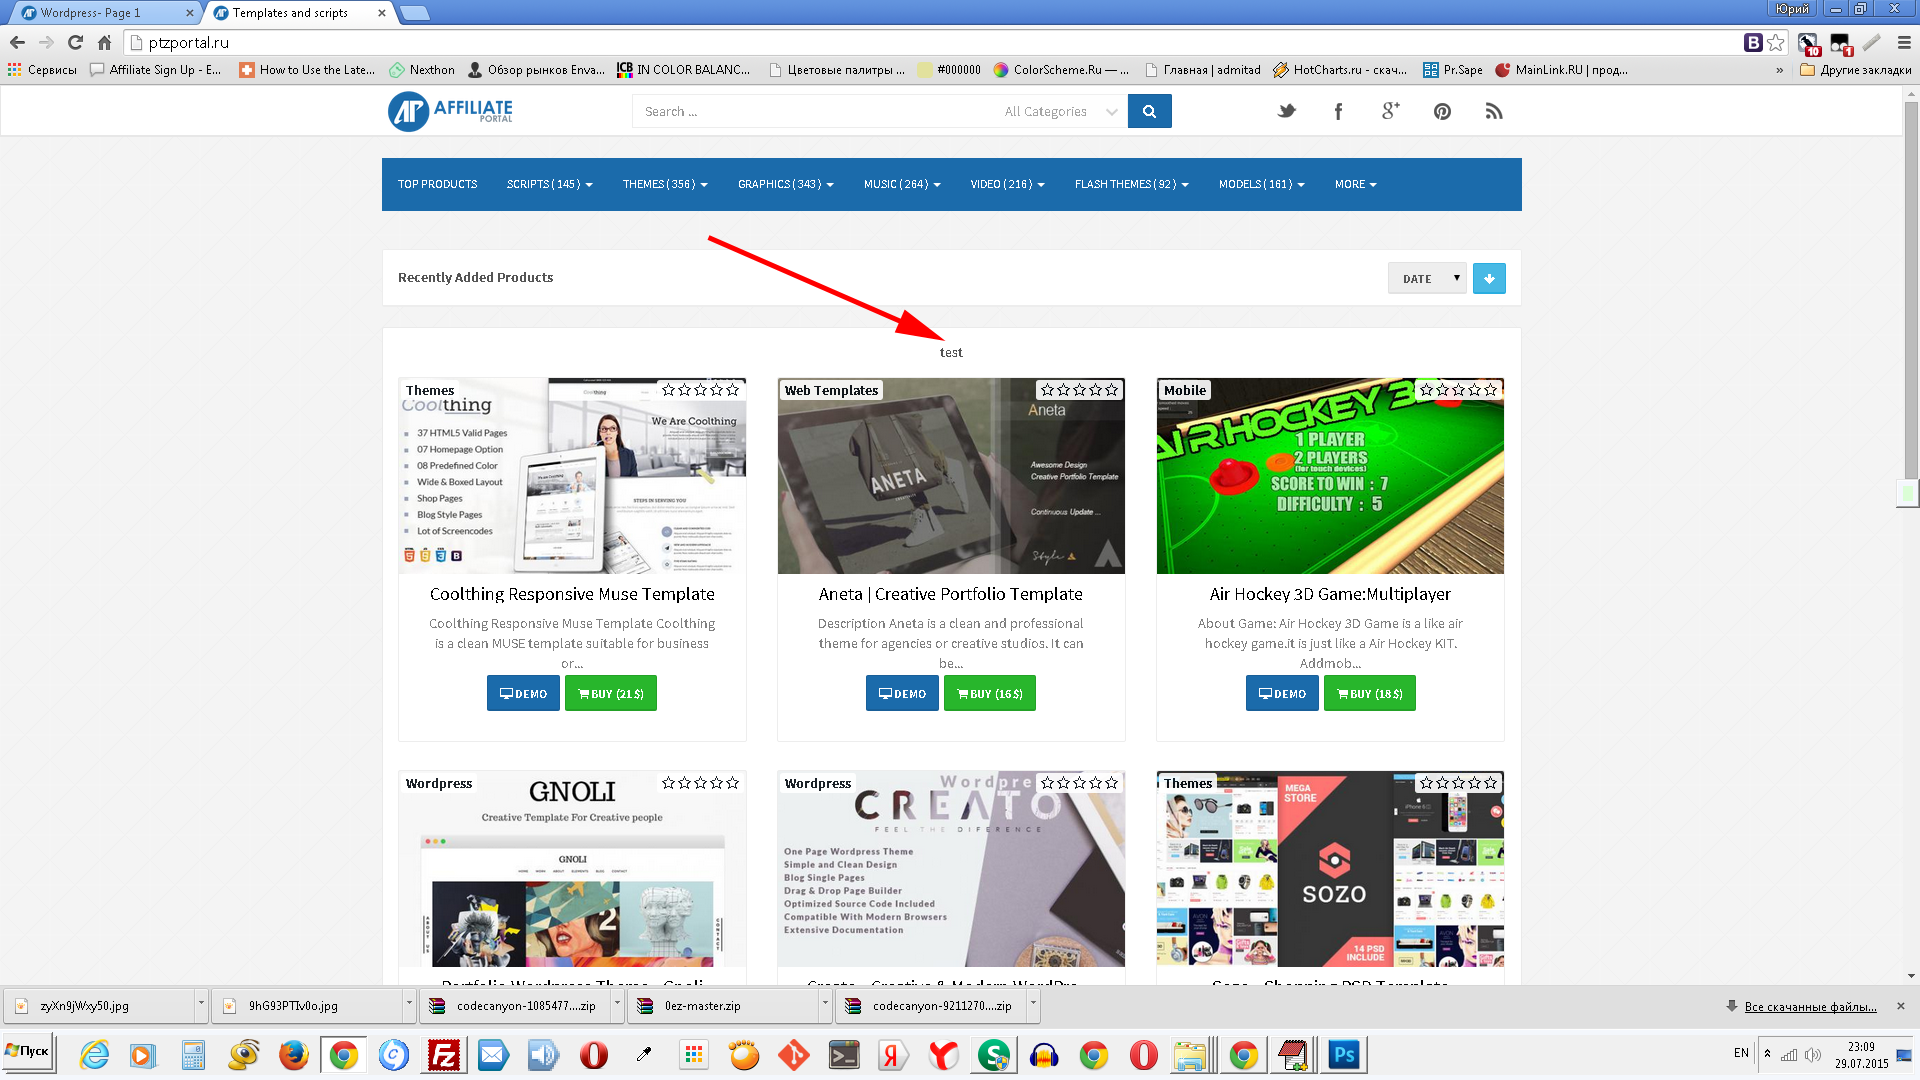Open the Twitter social icon
Viewport: 1920px width, 1080px height.
(x=1286, y=111)
